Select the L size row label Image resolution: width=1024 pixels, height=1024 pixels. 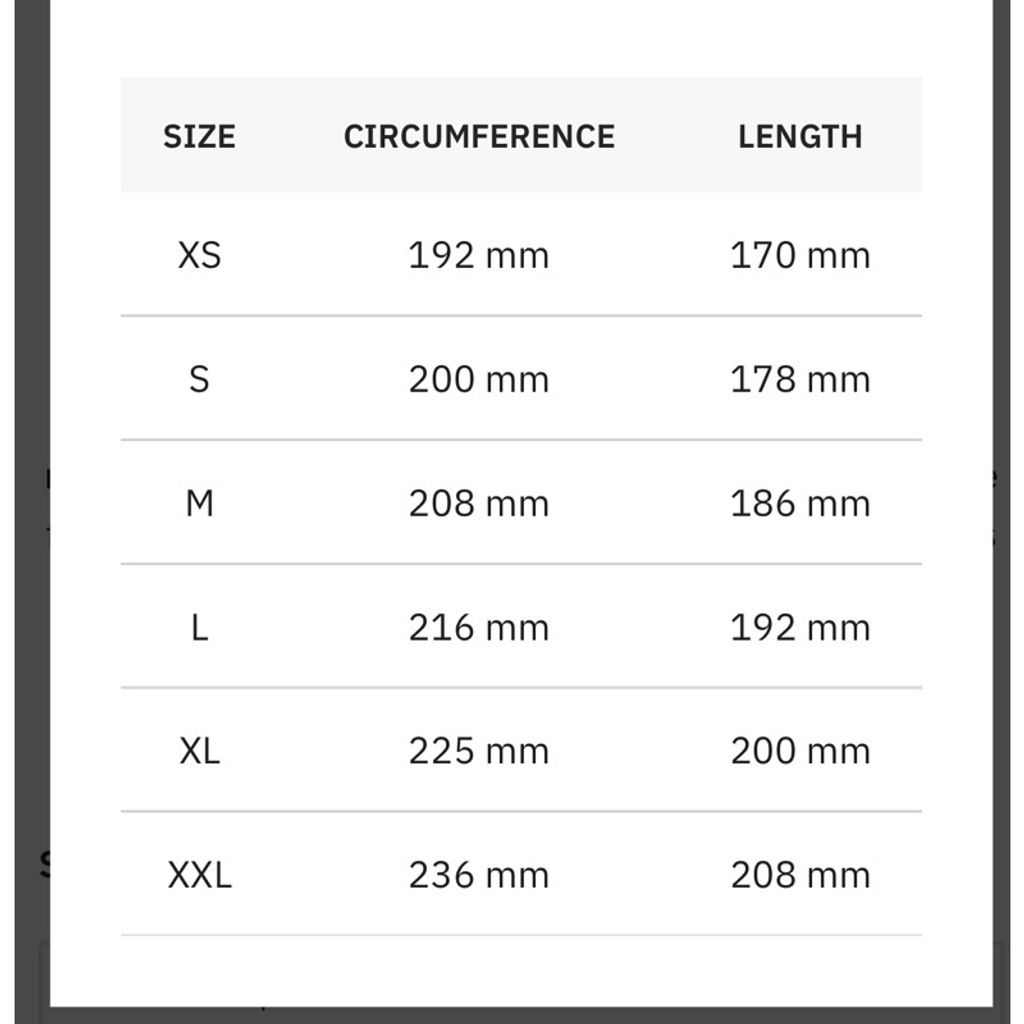pos(199,627)
